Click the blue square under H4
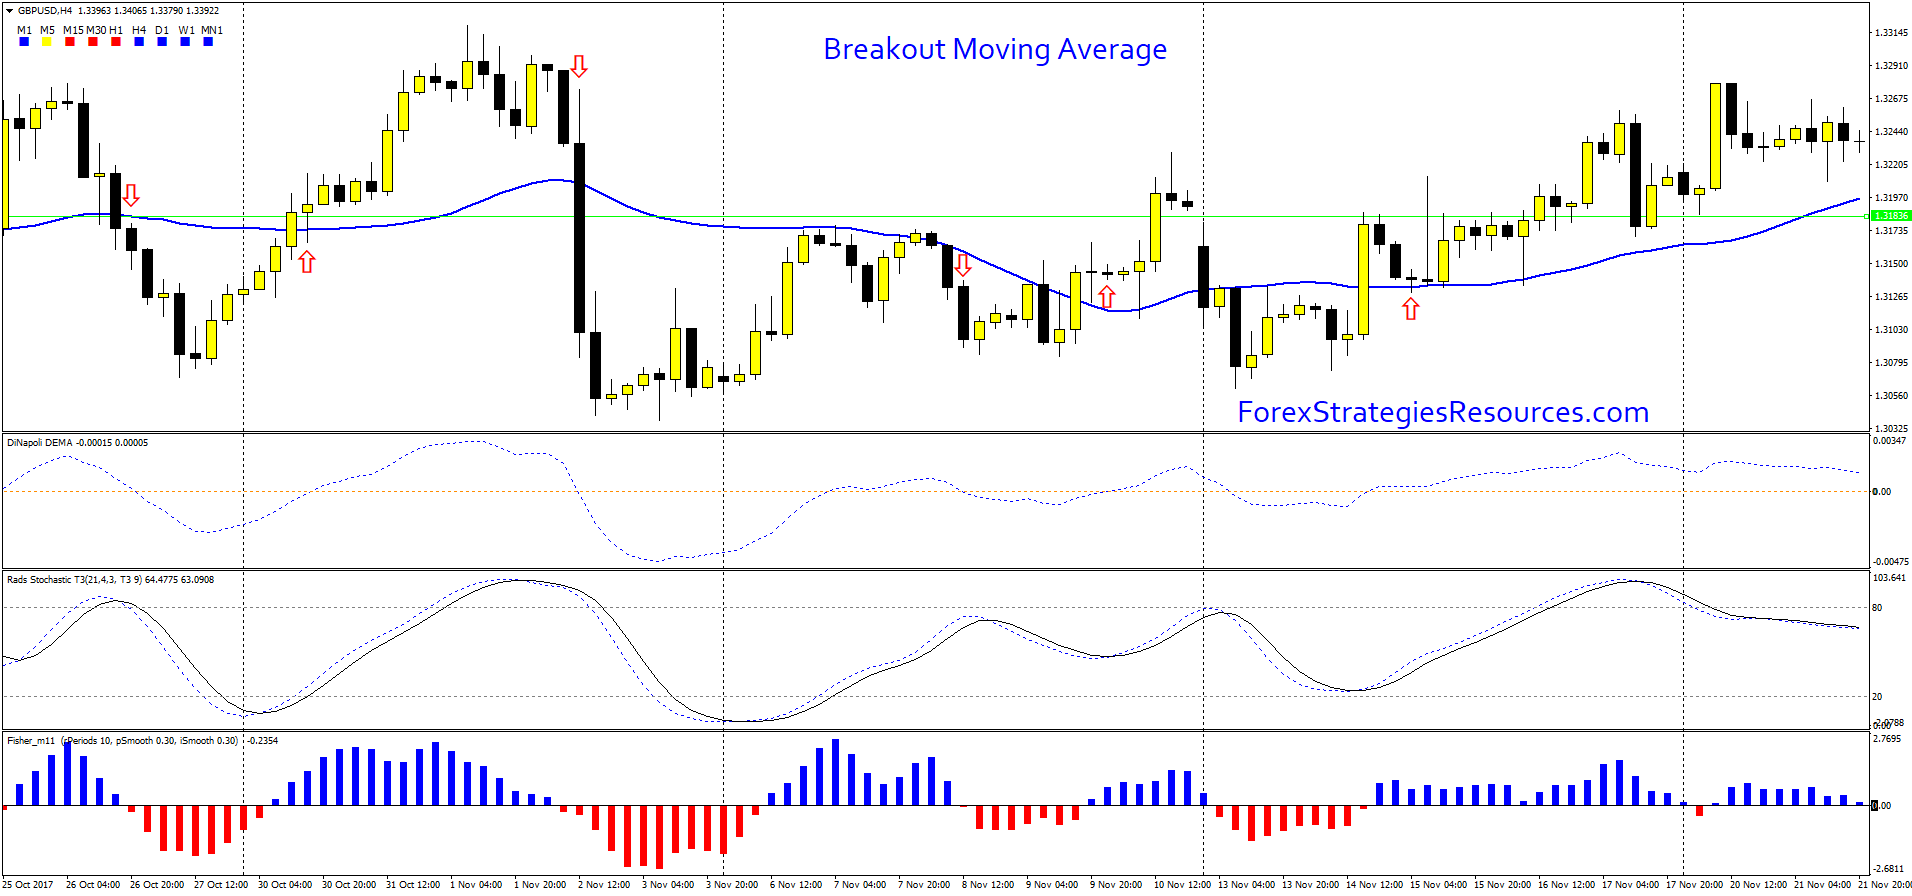1912x896 pixels. (x=139, y=42)
